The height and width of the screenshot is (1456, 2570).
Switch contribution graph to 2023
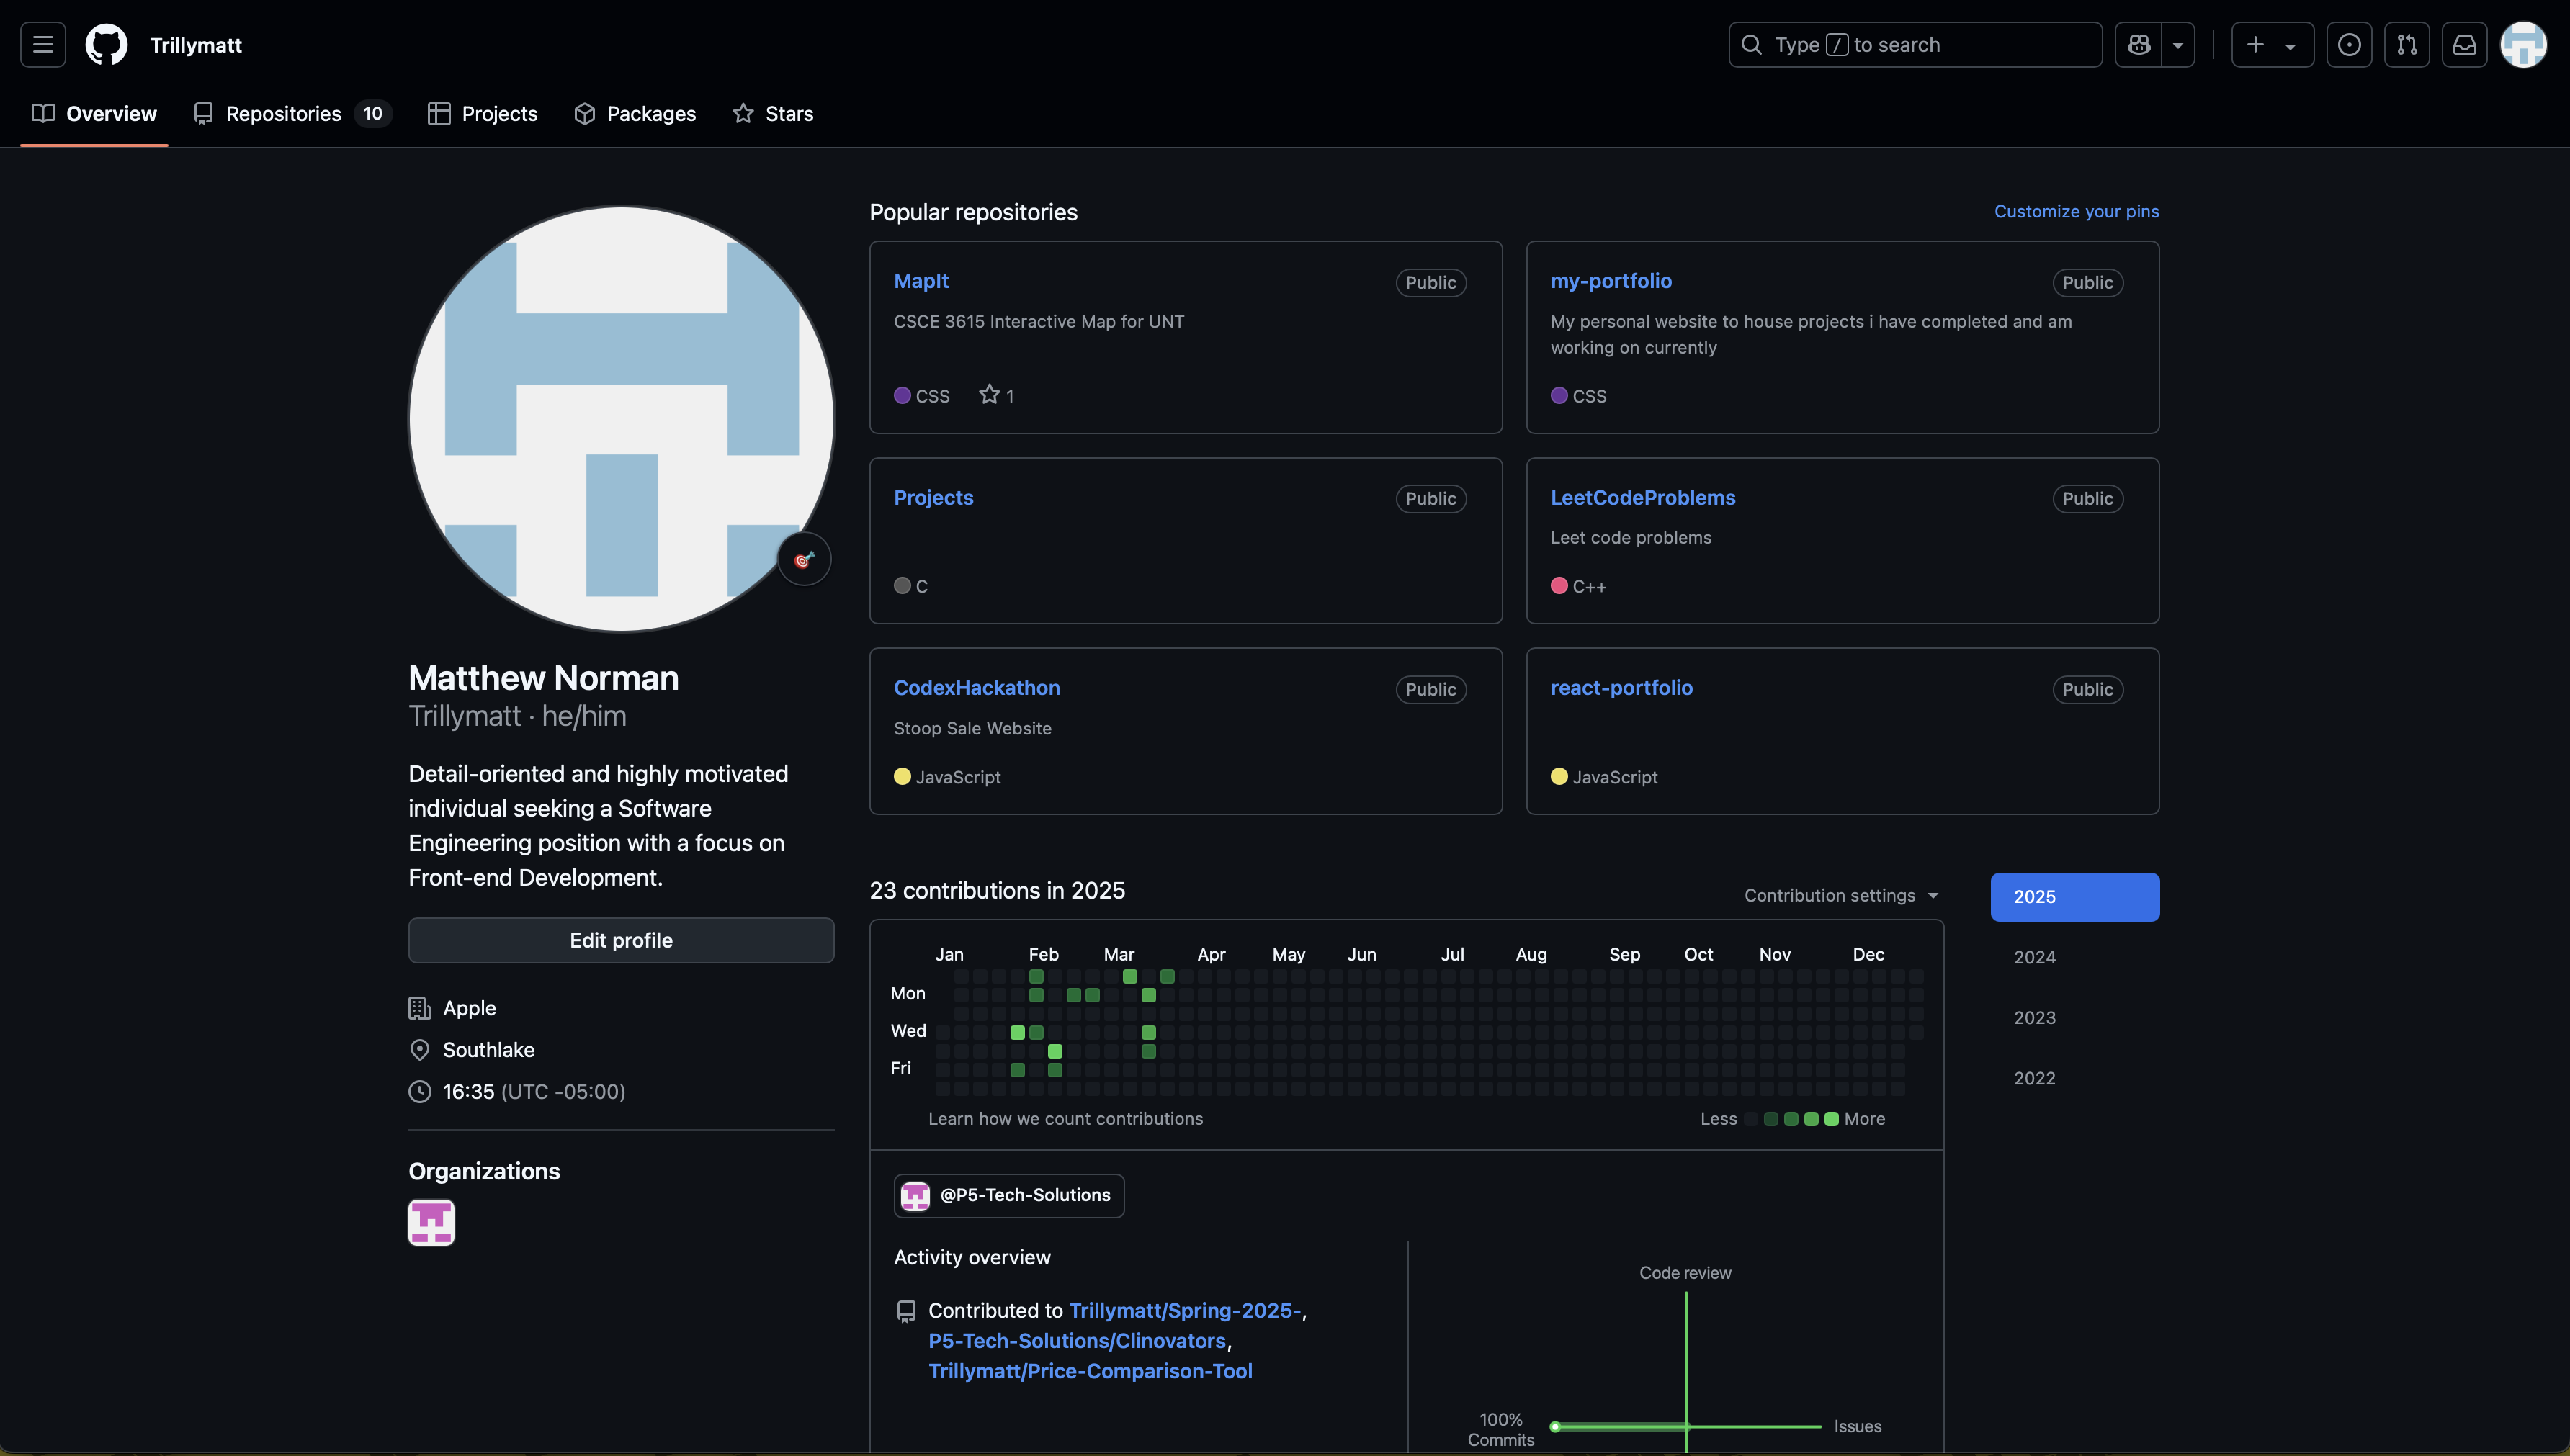point(2034,1017)
